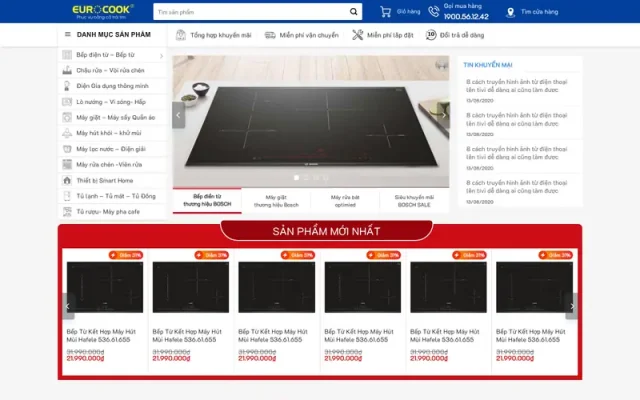Show previous products in Sản phẩm mới nhất
Image resolution: width=640 pixels, height=400 pixels.
68,306
